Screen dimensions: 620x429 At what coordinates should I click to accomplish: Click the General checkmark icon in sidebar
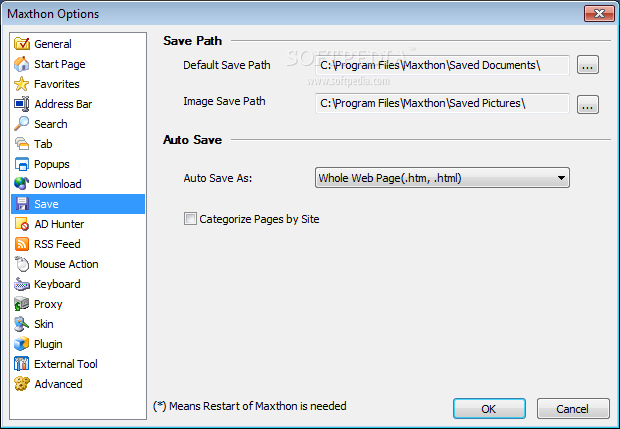(22, 43)
